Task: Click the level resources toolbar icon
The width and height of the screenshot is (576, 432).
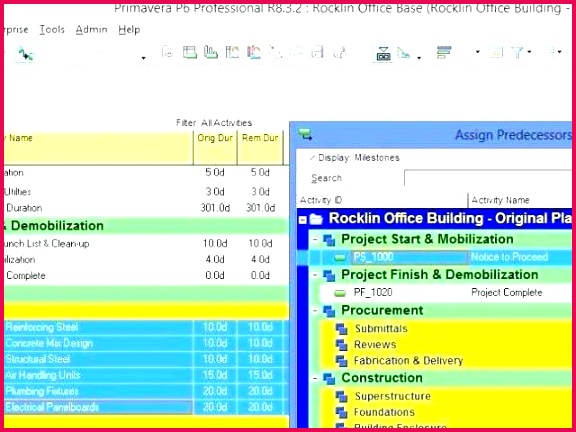Action: click(404, 53)
